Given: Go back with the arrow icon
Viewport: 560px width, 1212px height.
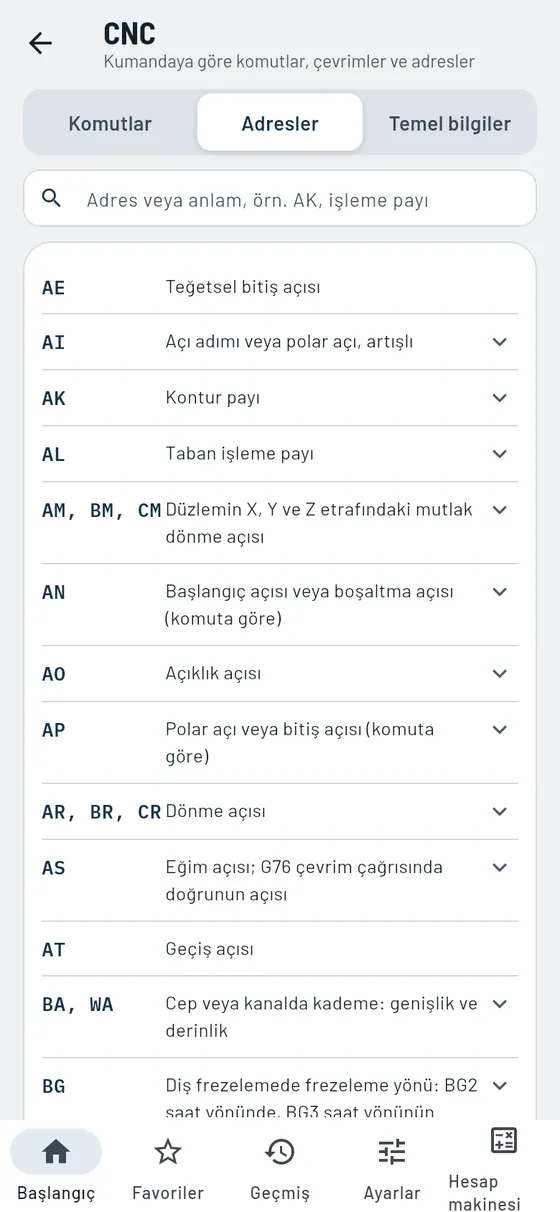Looking at the screenshot, I should pos(40,43).
